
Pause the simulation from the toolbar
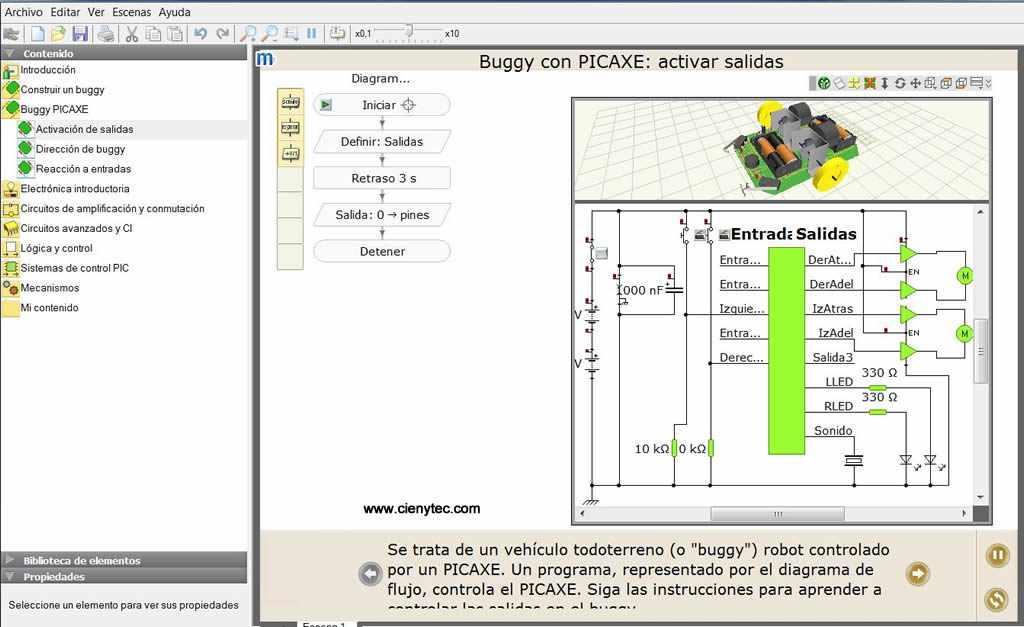tap(311, 33)
